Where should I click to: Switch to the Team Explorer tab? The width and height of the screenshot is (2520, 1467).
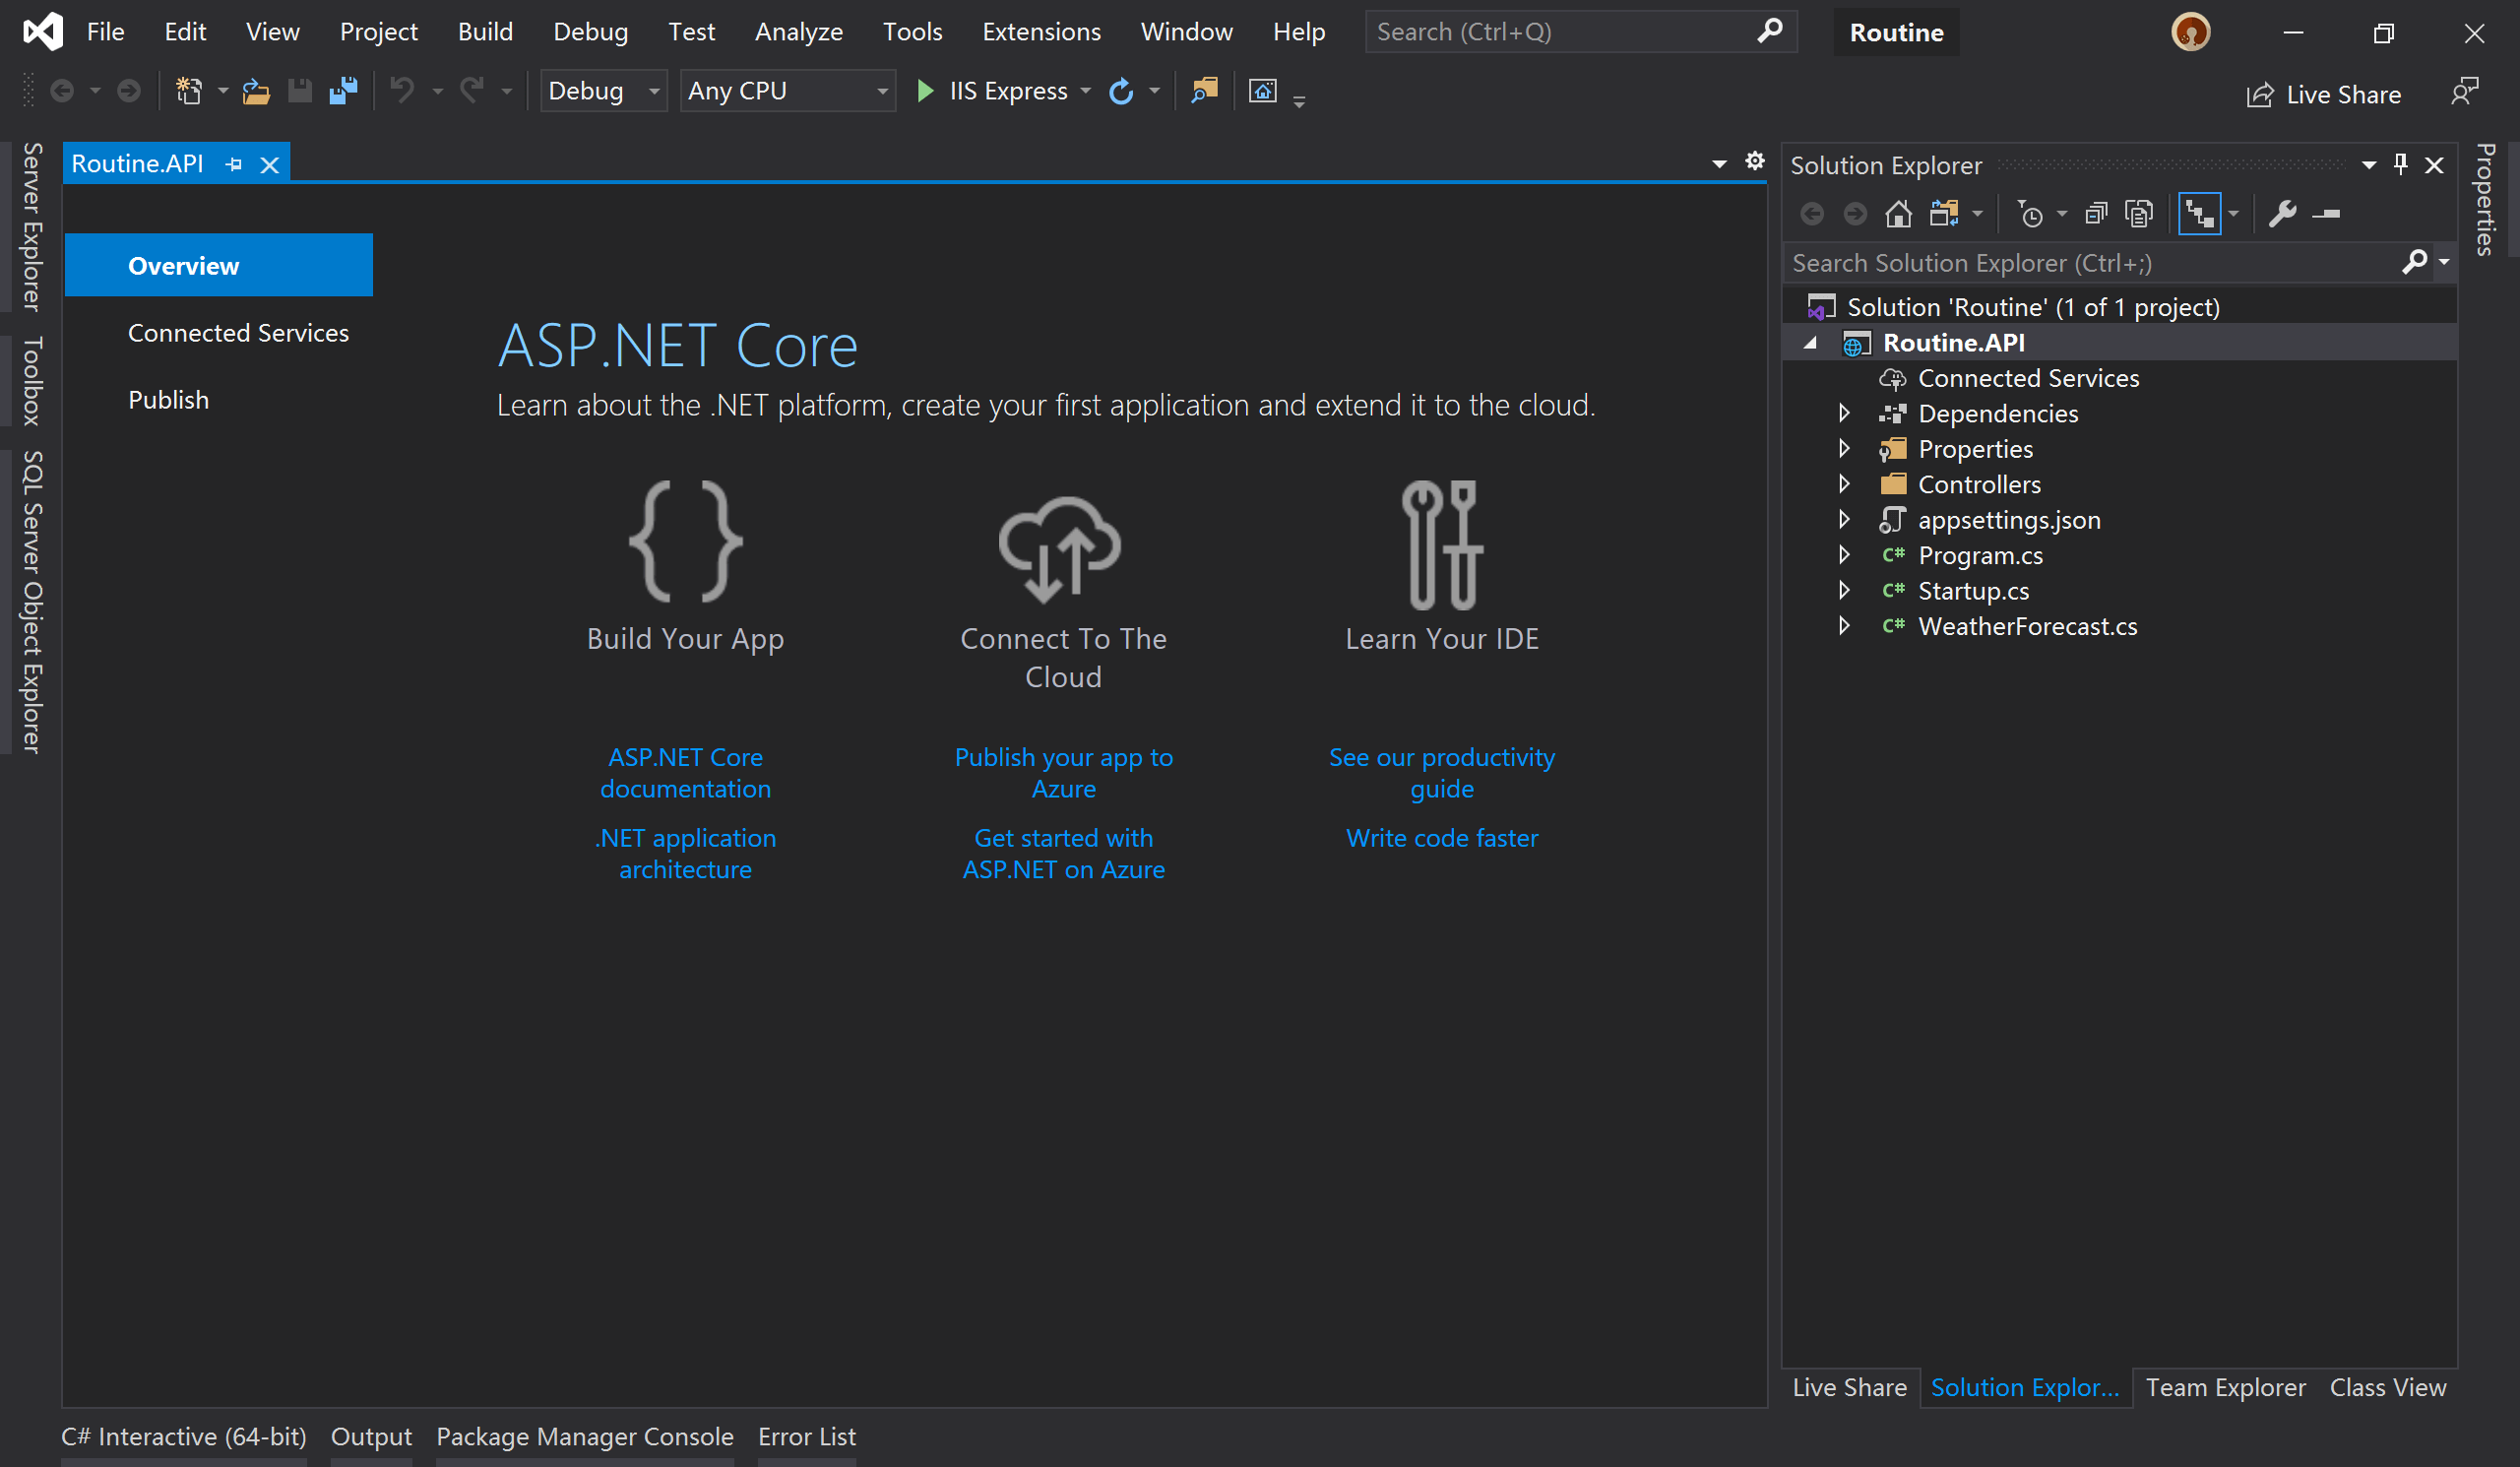pos(2225,1387)
